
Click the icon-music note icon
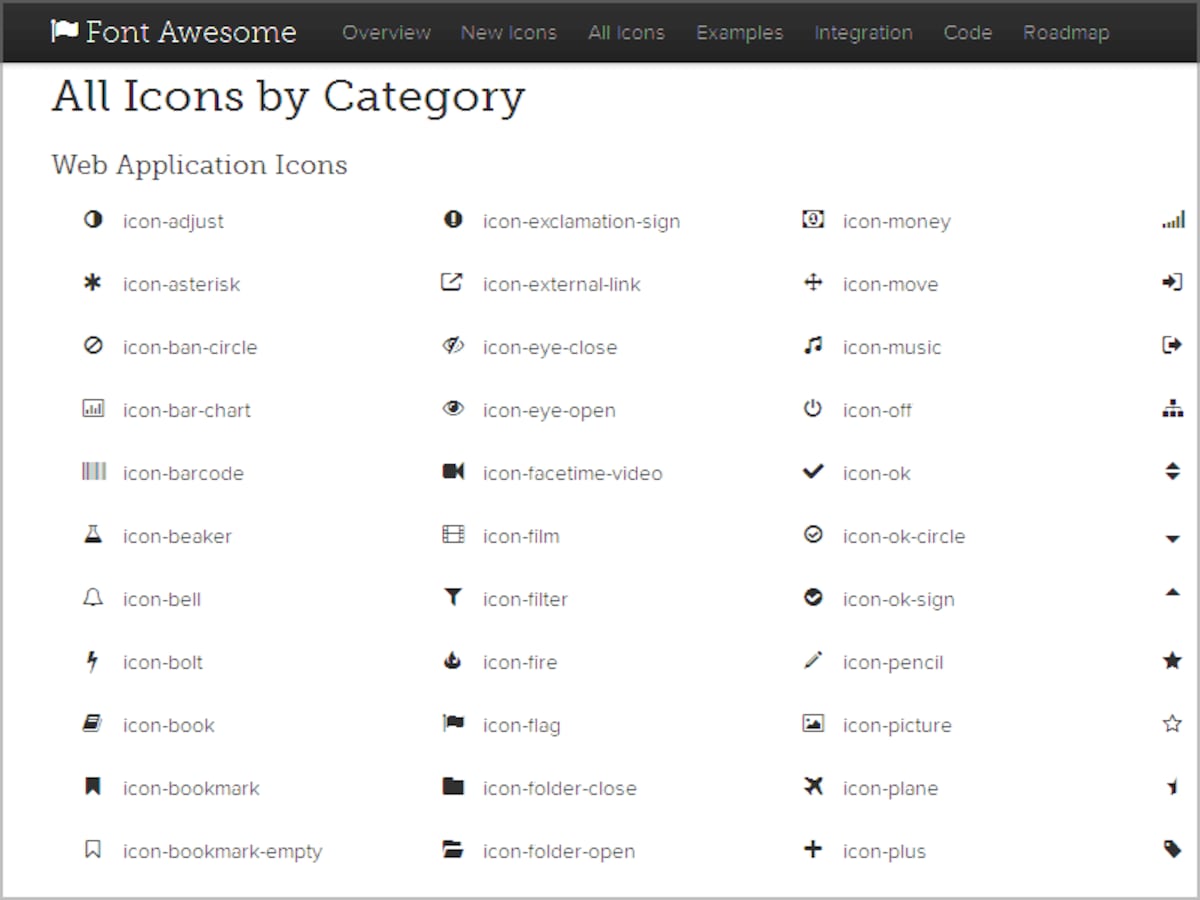(x=813, y=346)
